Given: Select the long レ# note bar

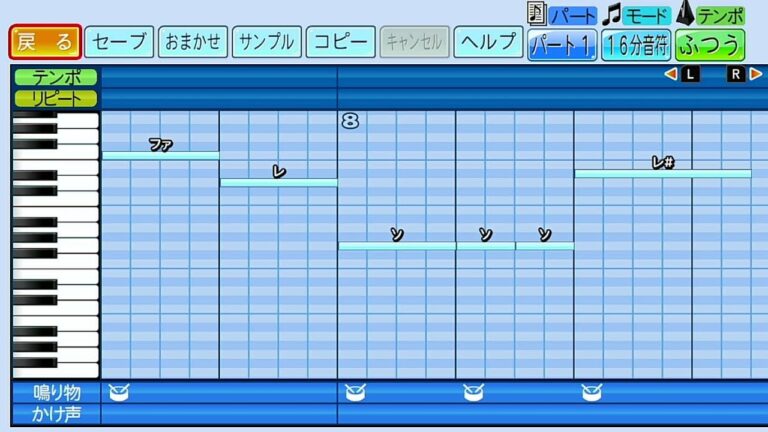Looking at the screenshot, I should (x=662, y=173).
